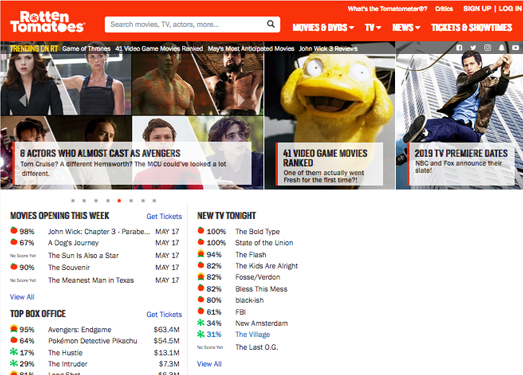Open the Rotten Tomatoes Facebook page icon
Screen dimensions: 523x375
(459, 48)
